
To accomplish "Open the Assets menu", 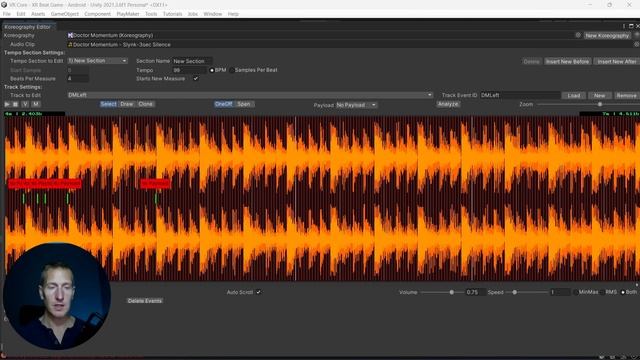I will (38, 14).
